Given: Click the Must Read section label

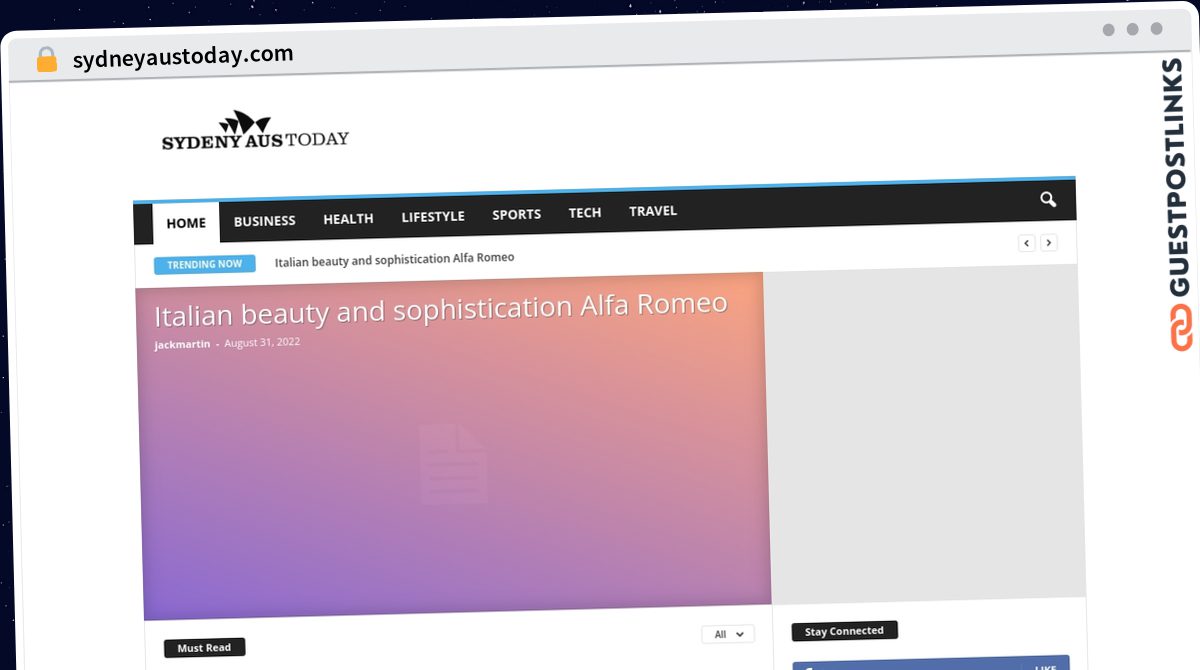Looking at the screenshot, I should (204, 648).
